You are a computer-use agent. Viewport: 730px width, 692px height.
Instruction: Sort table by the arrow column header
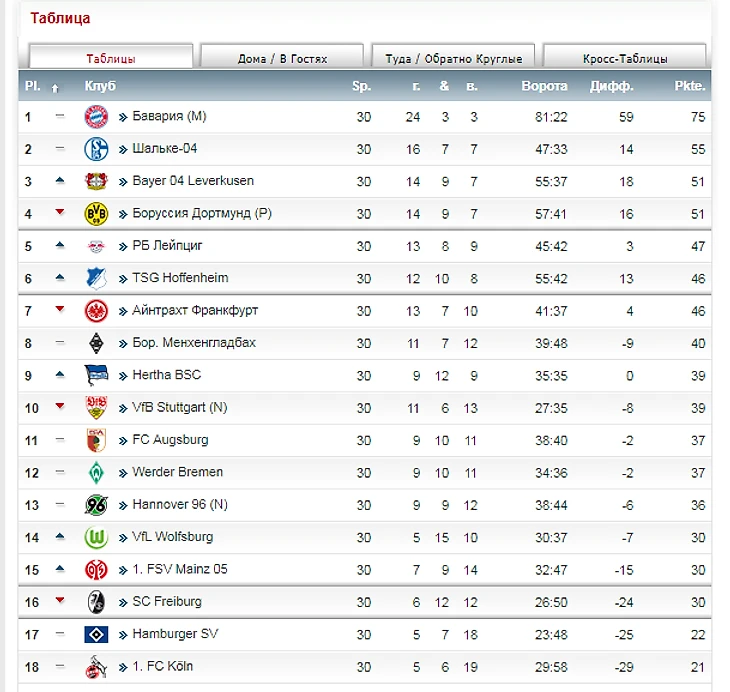[x=56, y=87]
